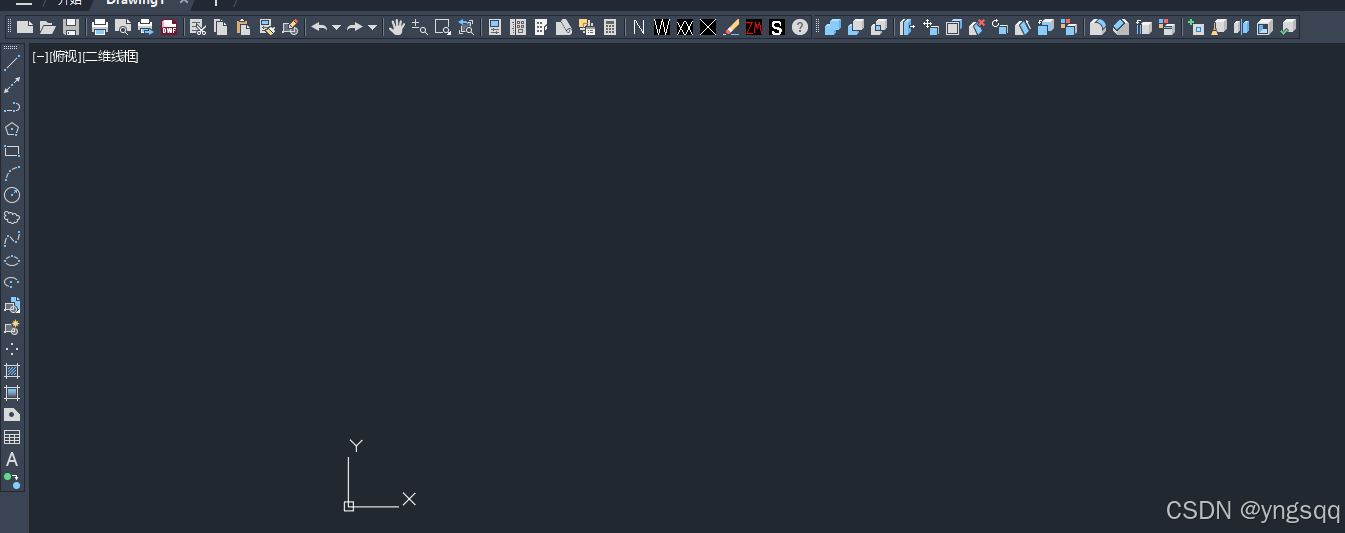The width and height of the screenshot is (1345, 533).
Task: Click the Shell solid icon
Action: coord(1265,27)
